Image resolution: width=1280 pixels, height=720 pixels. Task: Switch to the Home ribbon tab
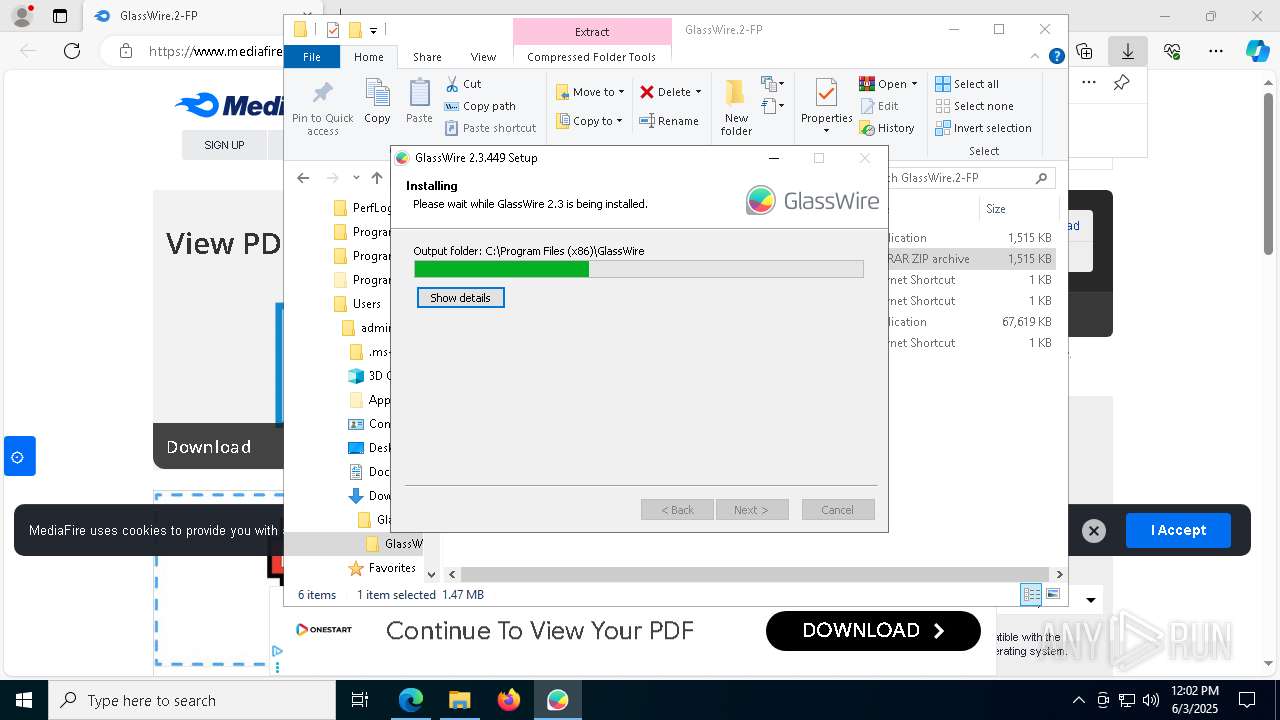click(x=368, y=57)
